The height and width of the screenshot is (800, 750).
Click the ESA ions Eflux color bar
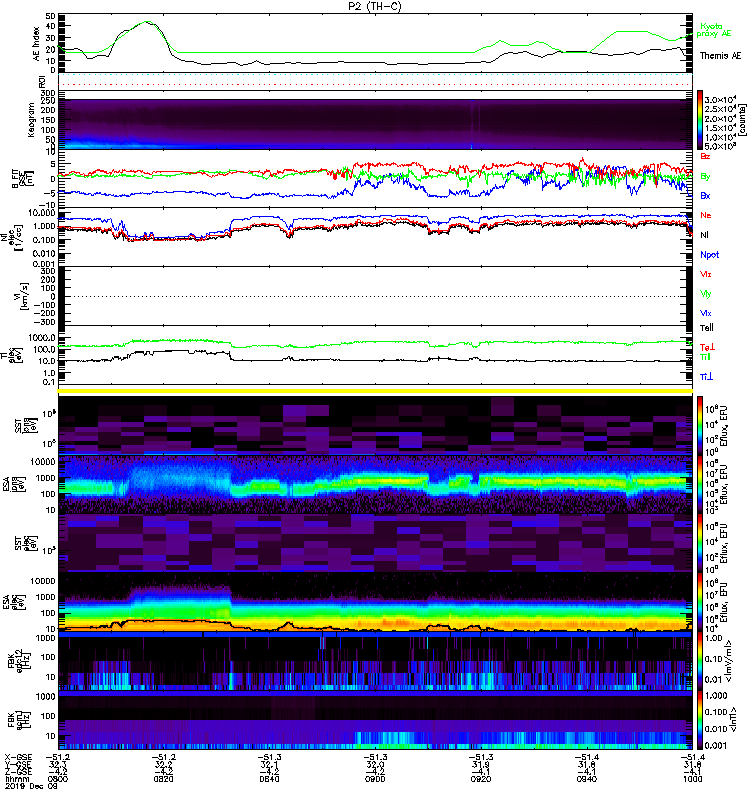pos(700,485)
